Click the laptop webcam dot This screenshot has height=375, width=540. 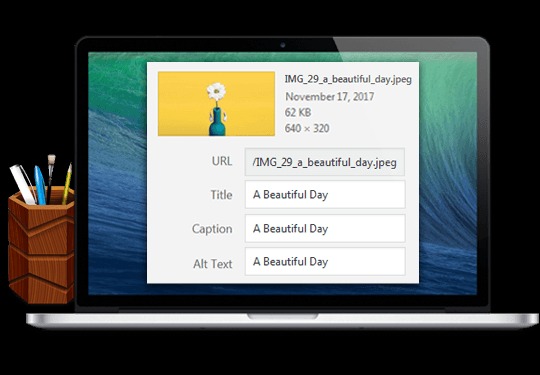[x=282, y=45]
